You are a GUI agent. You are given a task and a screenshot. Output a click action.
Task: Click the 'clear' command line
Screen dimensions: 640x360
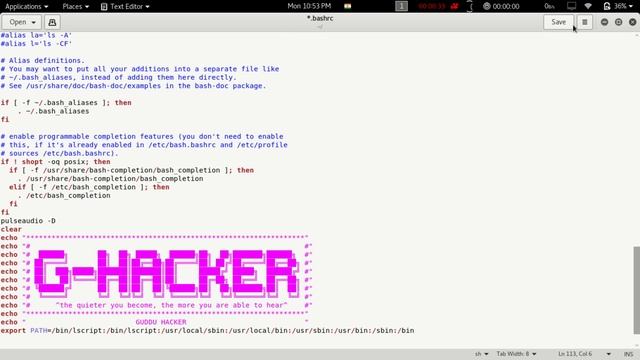pyautogui.click(x=11, y=229)
